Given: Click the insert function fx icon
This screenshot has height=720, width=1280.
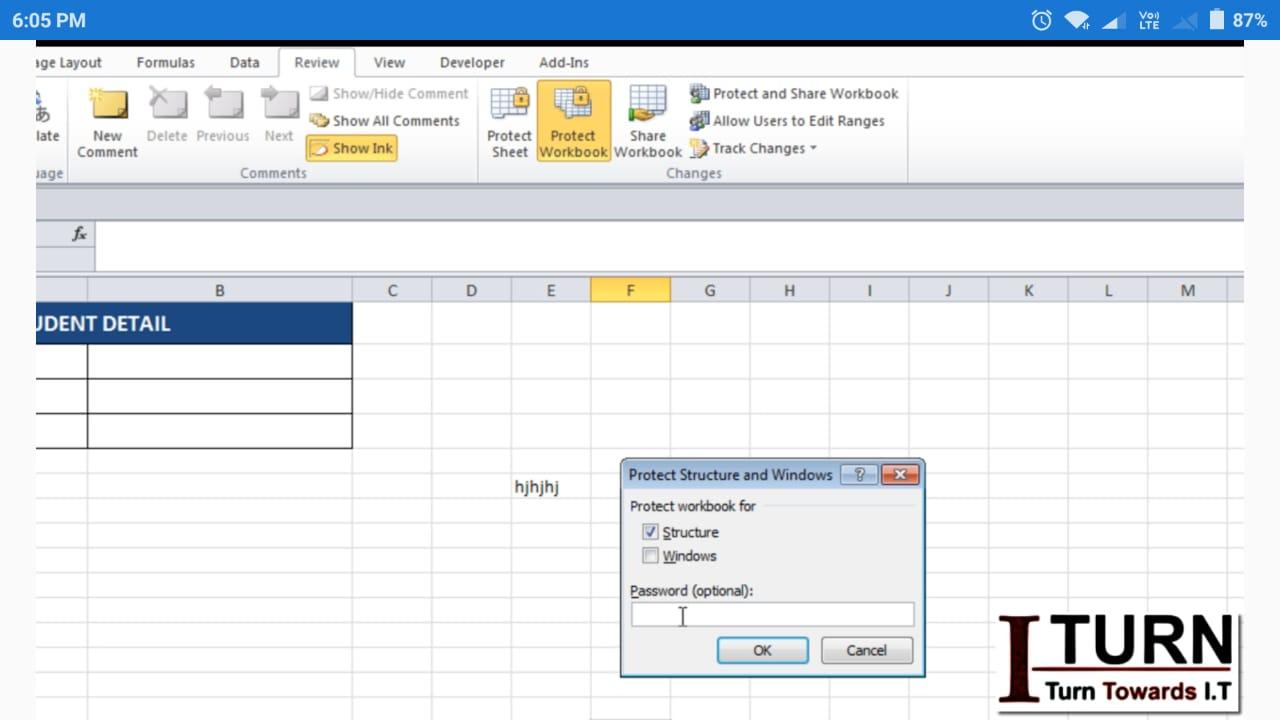Looking at the screenshot, I should [80, 234].
